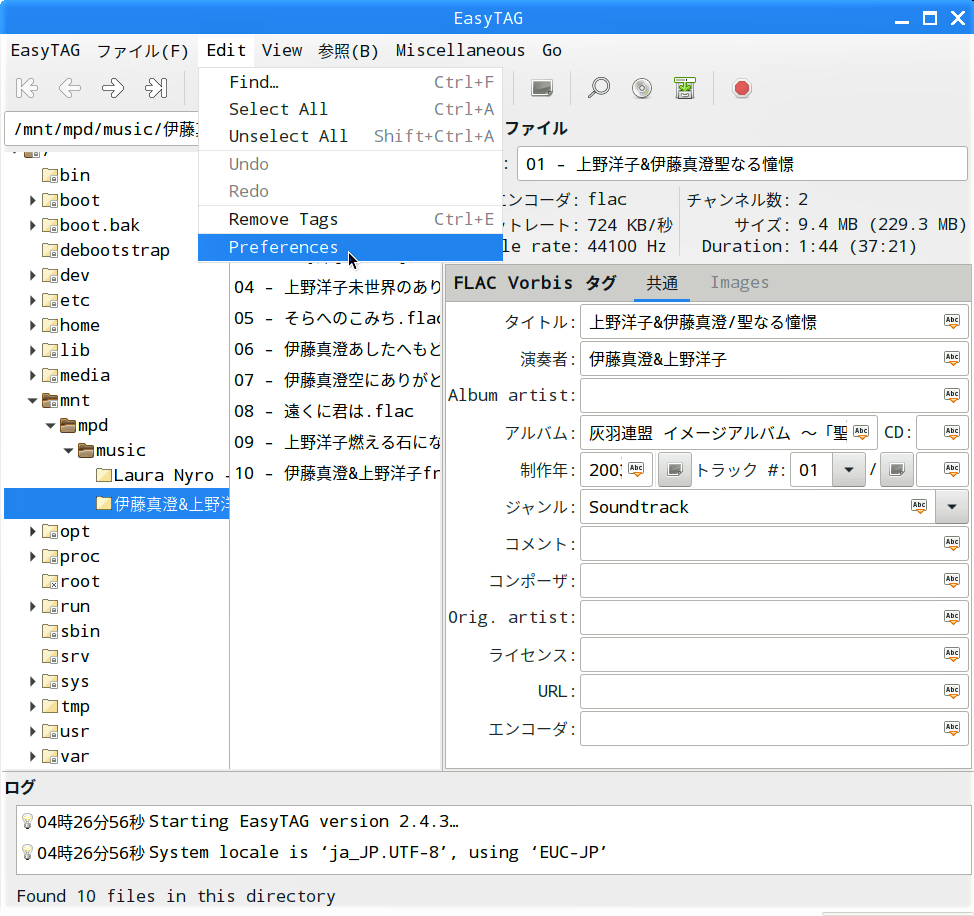This screenshot has width=974, height=916.
Task: Open the Find magnifier tool in toolbar
Action: click(x=599, y=88)
